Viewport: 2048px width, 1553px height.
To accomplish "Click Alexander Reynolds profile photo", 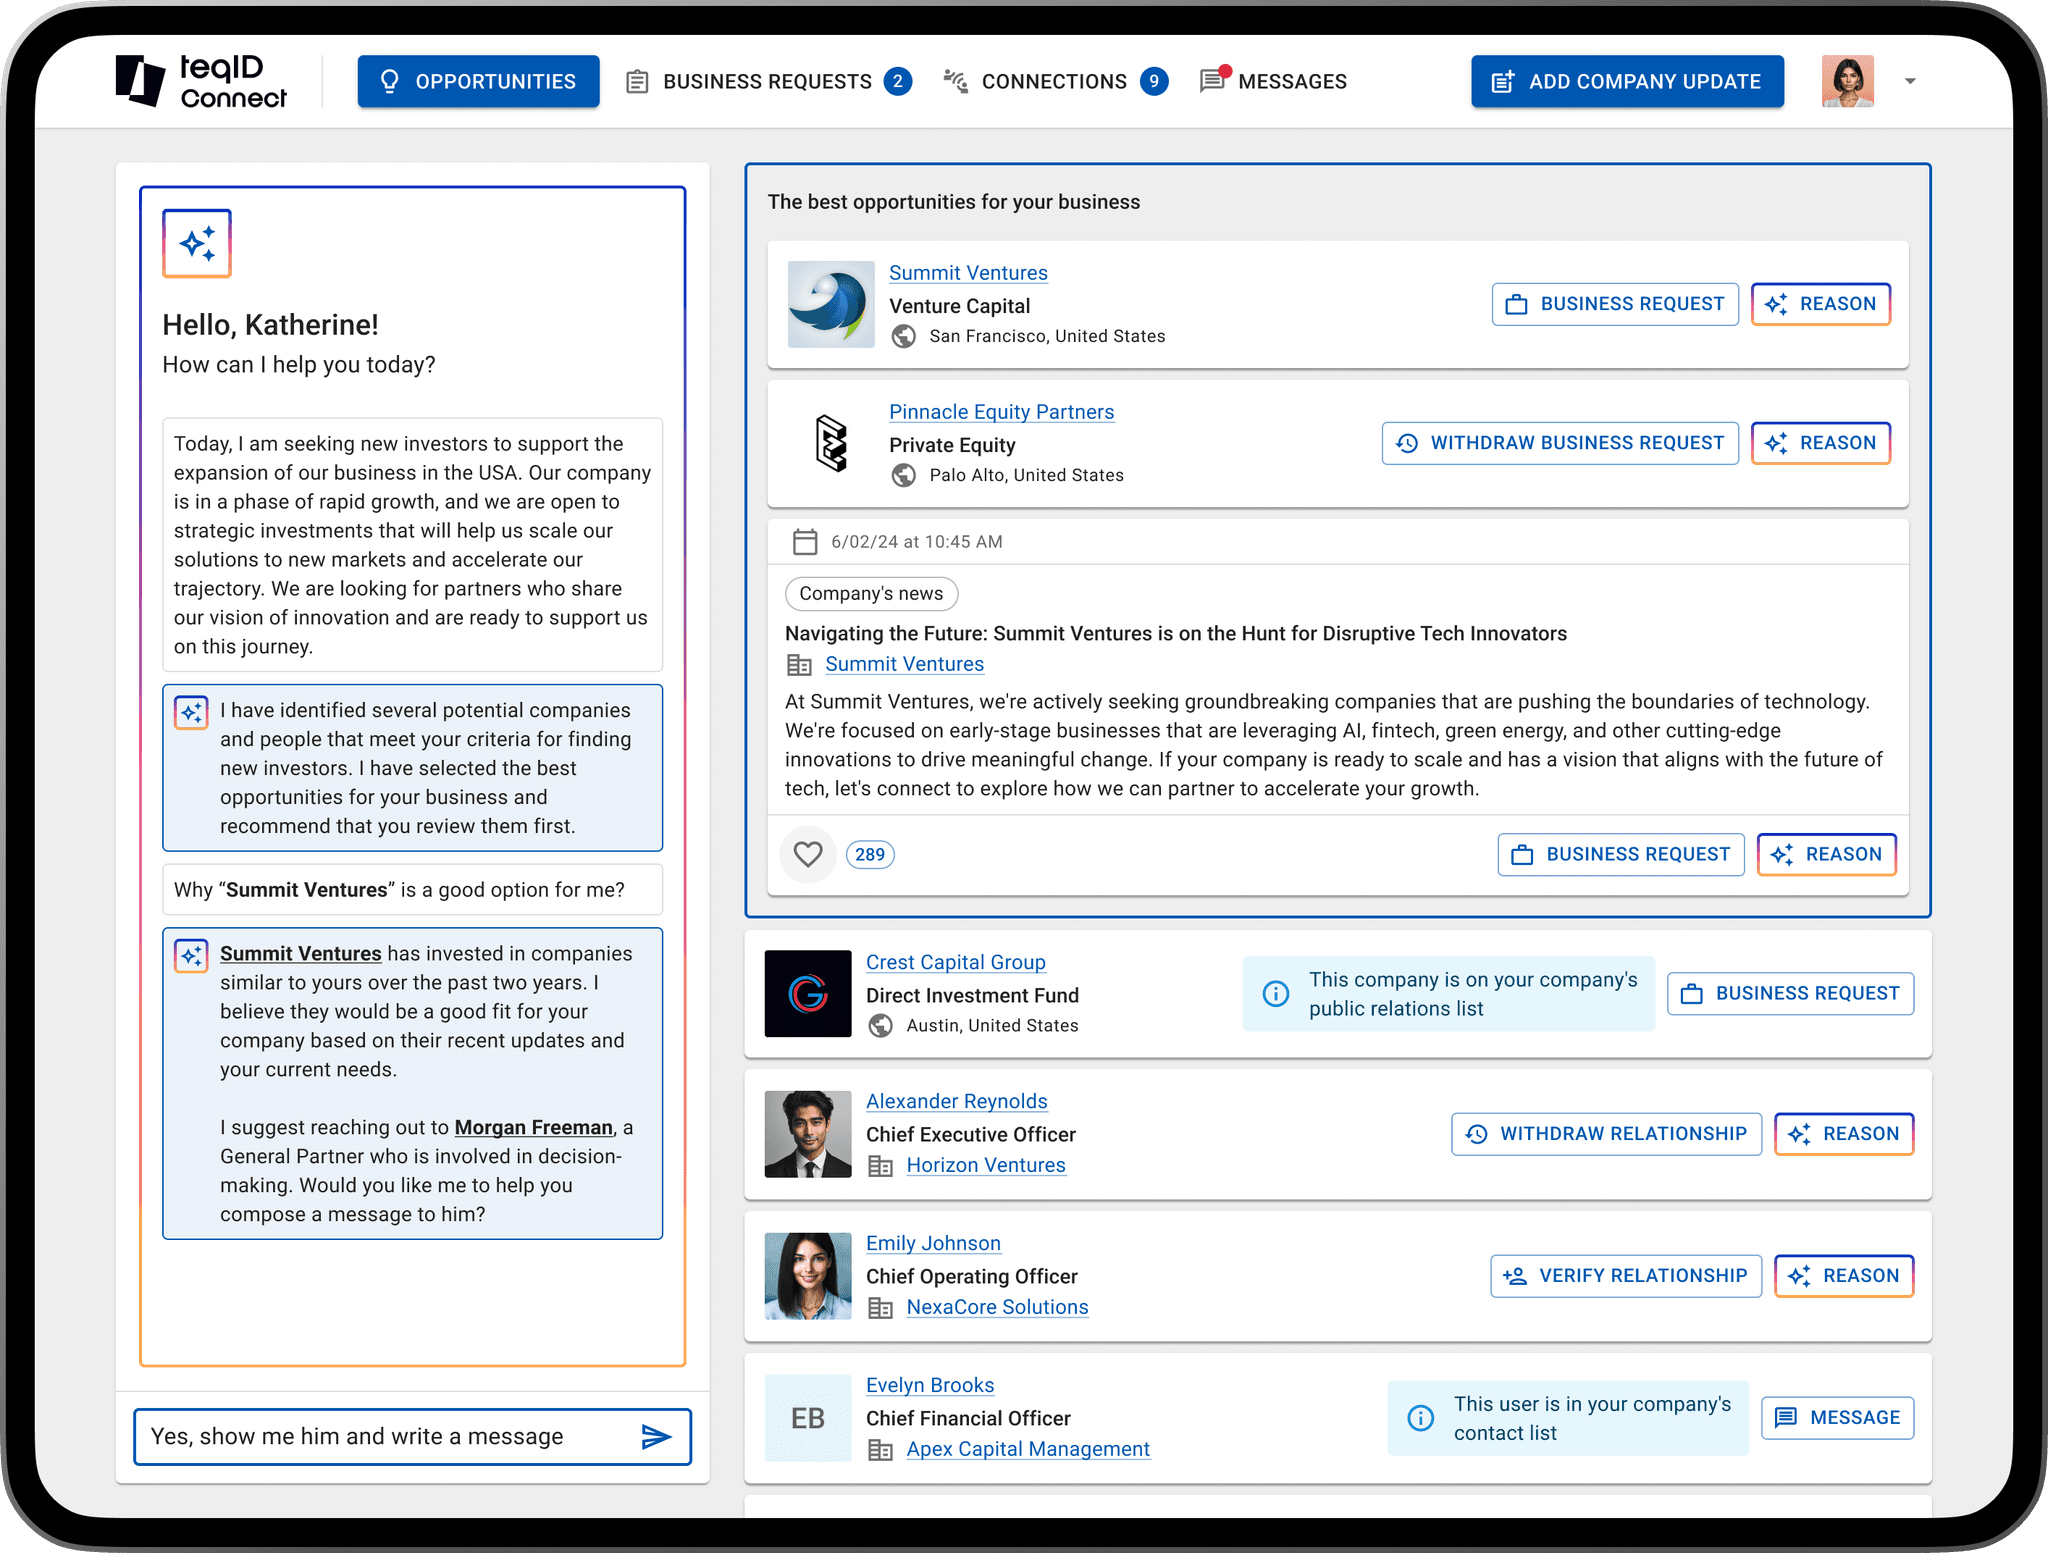I will [808, 1134].
